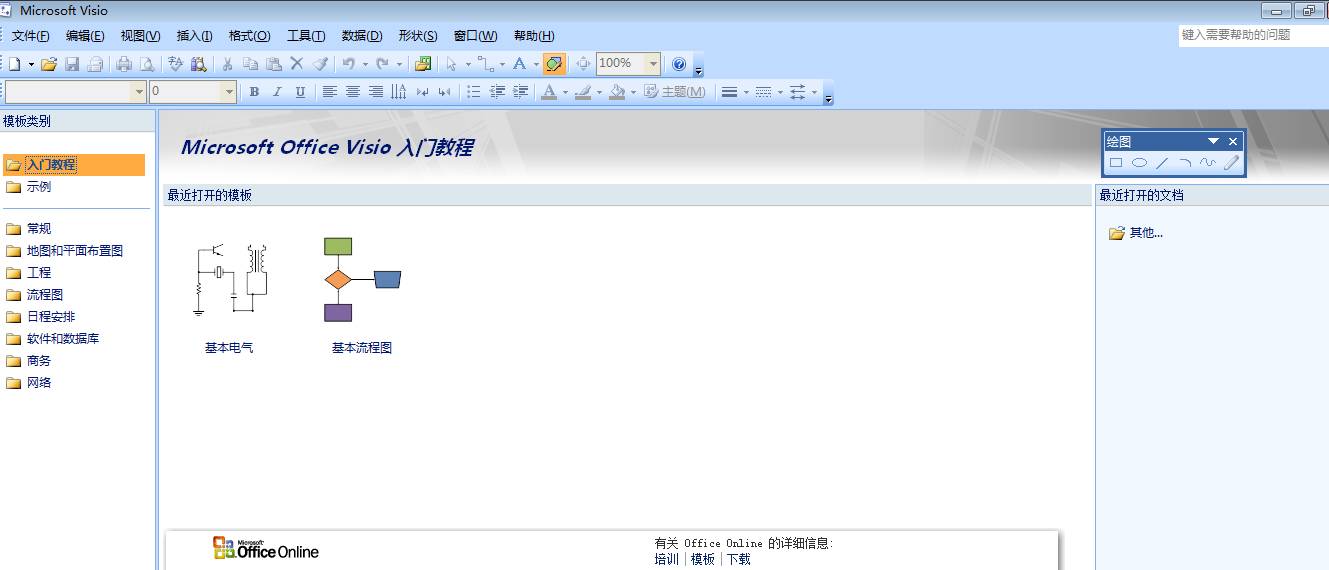1329x570 pixels.
Task: Toggle the Shapes window icon
Action: (x=423, y=64)
